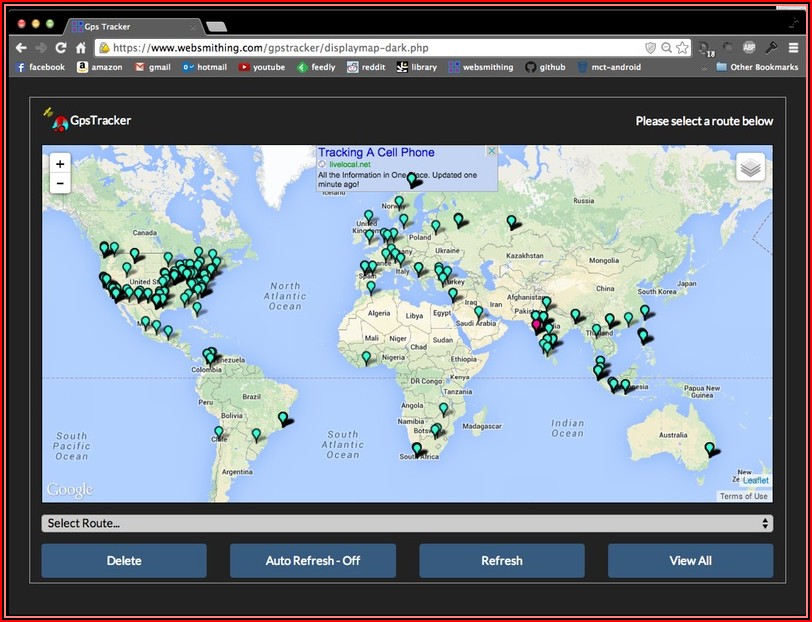This screenshot has height=622, width=812.
Task: Click the GPS marker in Australia
Action: [710, 449]
